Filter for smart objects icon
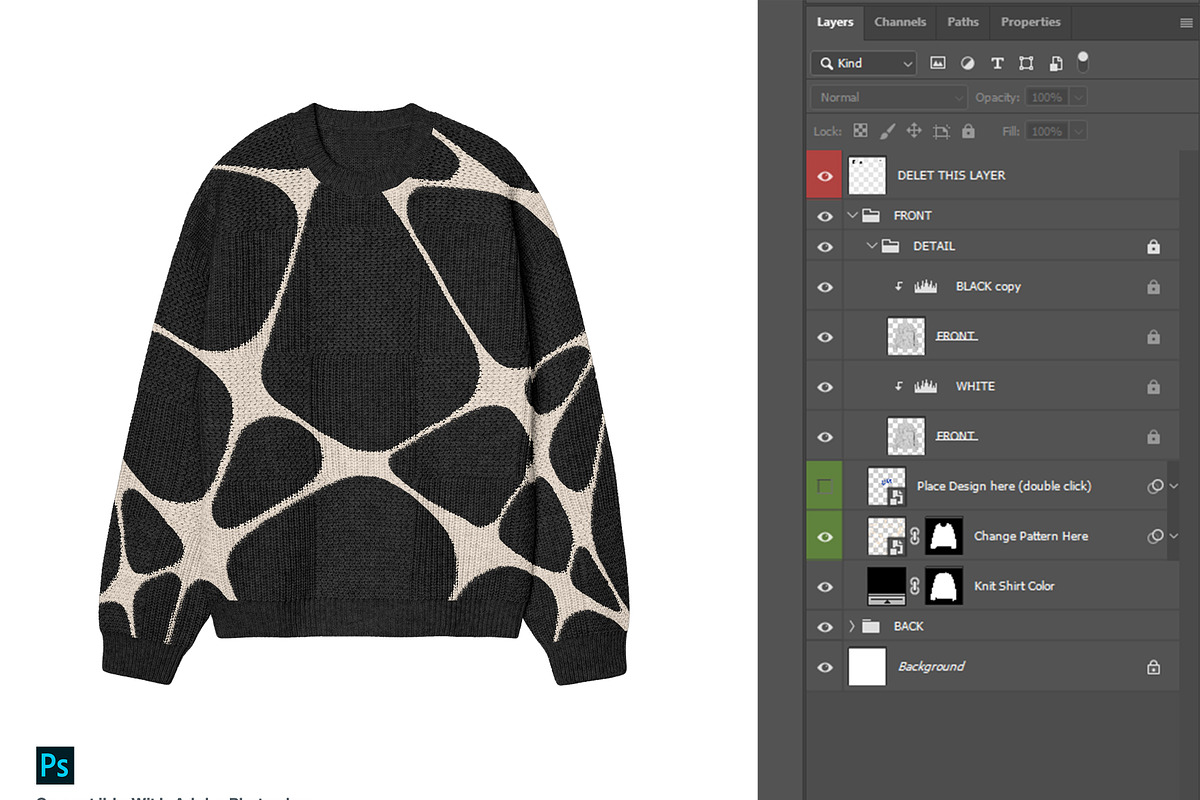The image size is (1200, 800). coord(1056,63)
